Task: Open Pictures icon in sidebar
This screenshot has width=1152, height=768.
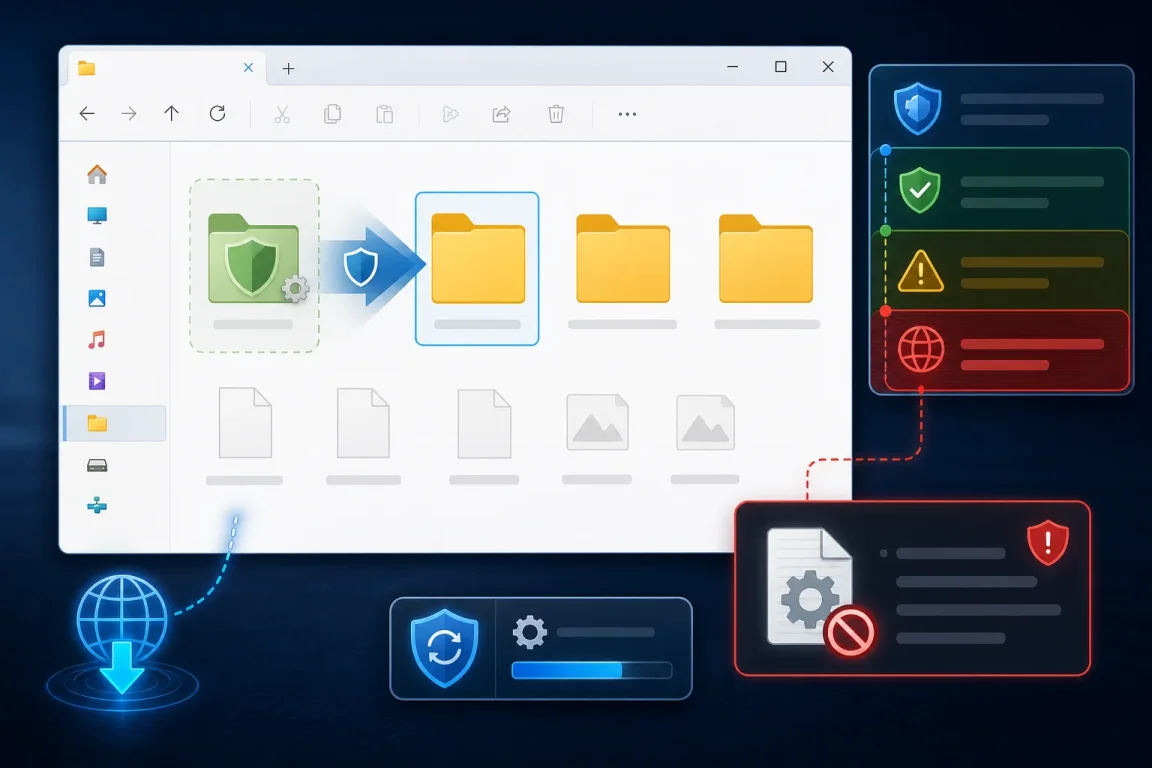Action: click(97, 298)
